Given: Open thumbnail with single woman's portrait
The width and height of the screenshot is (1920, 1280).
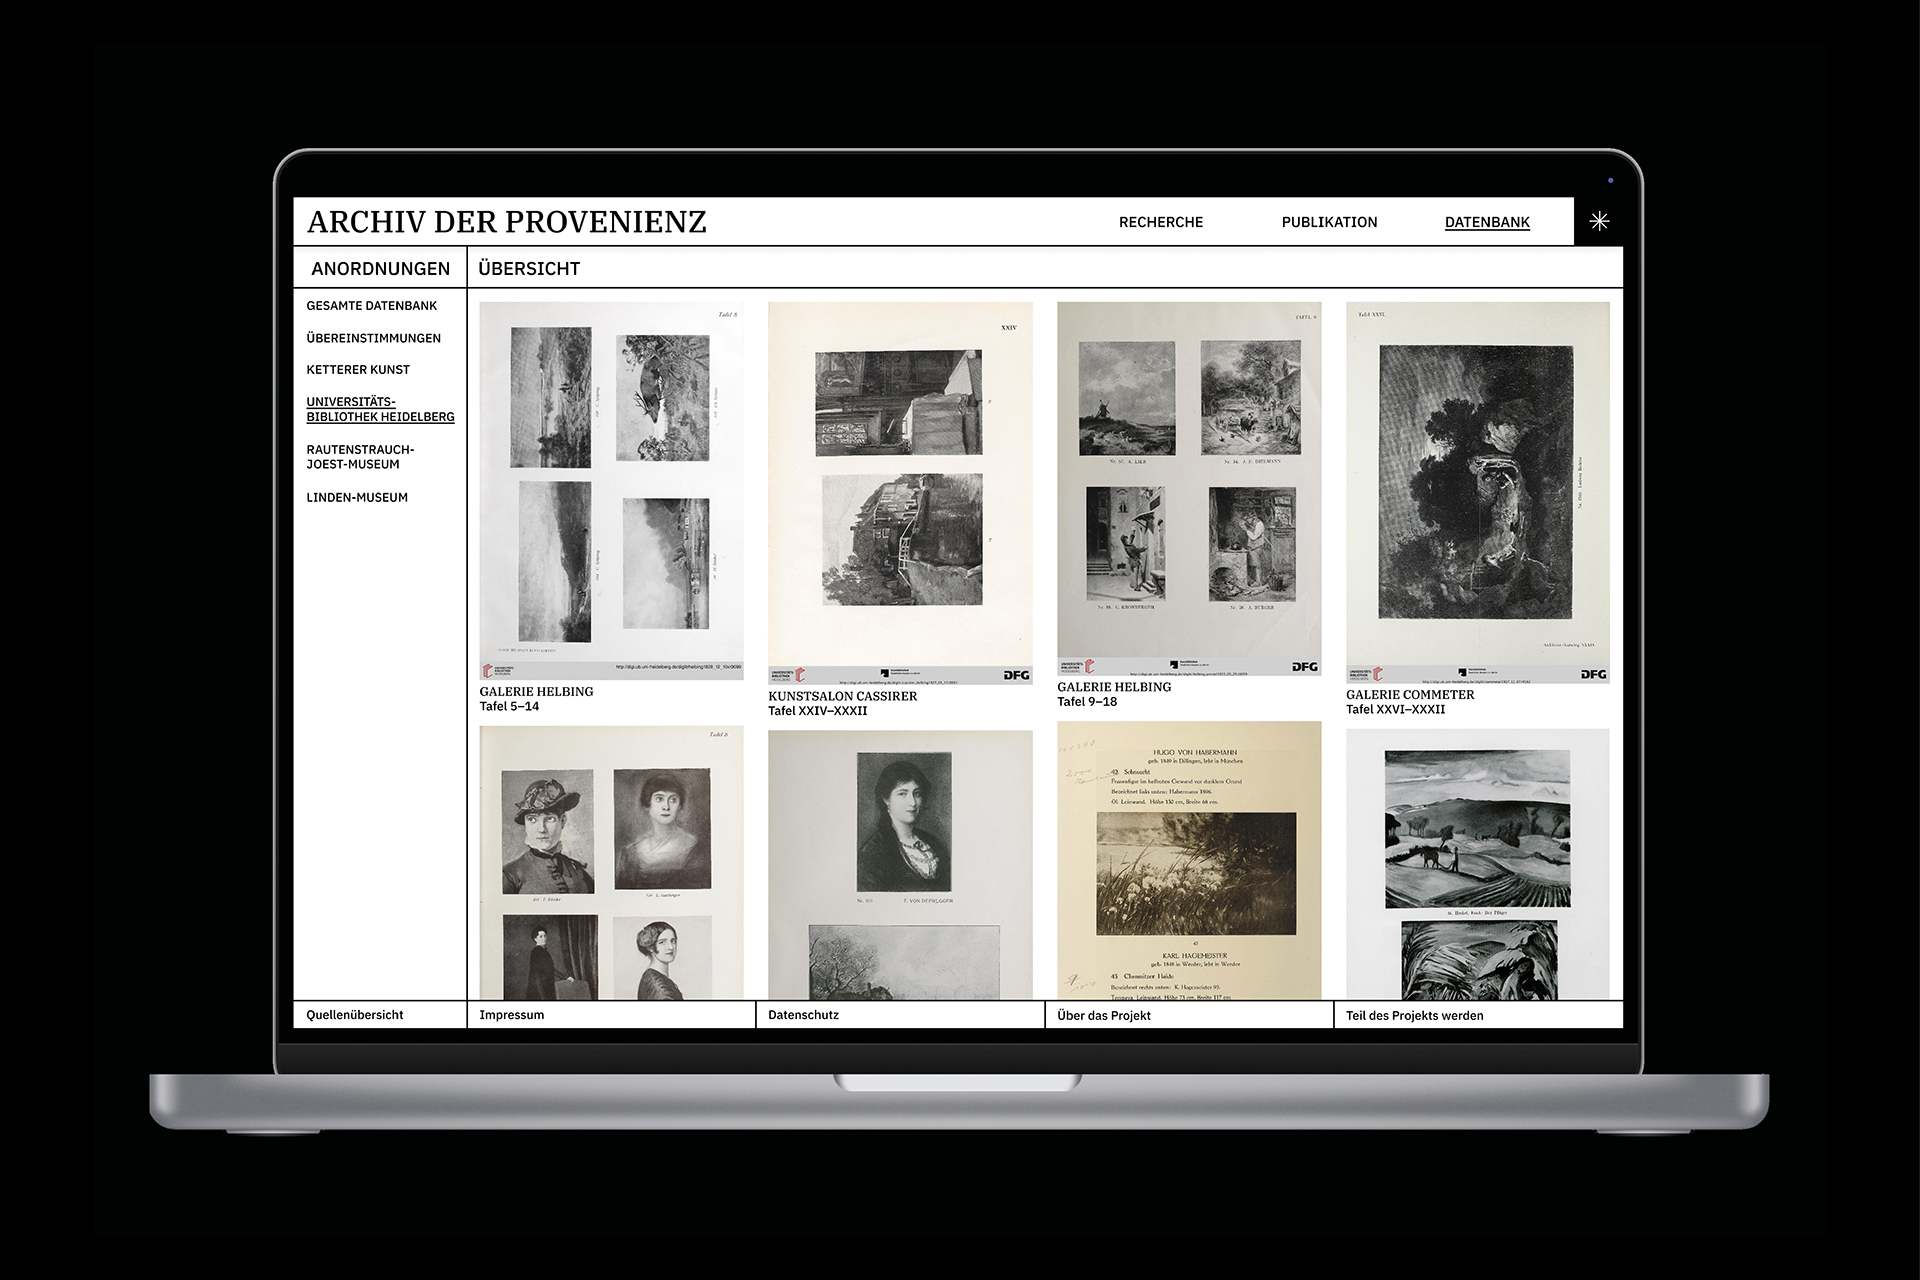Looking at the screenshot, I should [x=900, y=865].
